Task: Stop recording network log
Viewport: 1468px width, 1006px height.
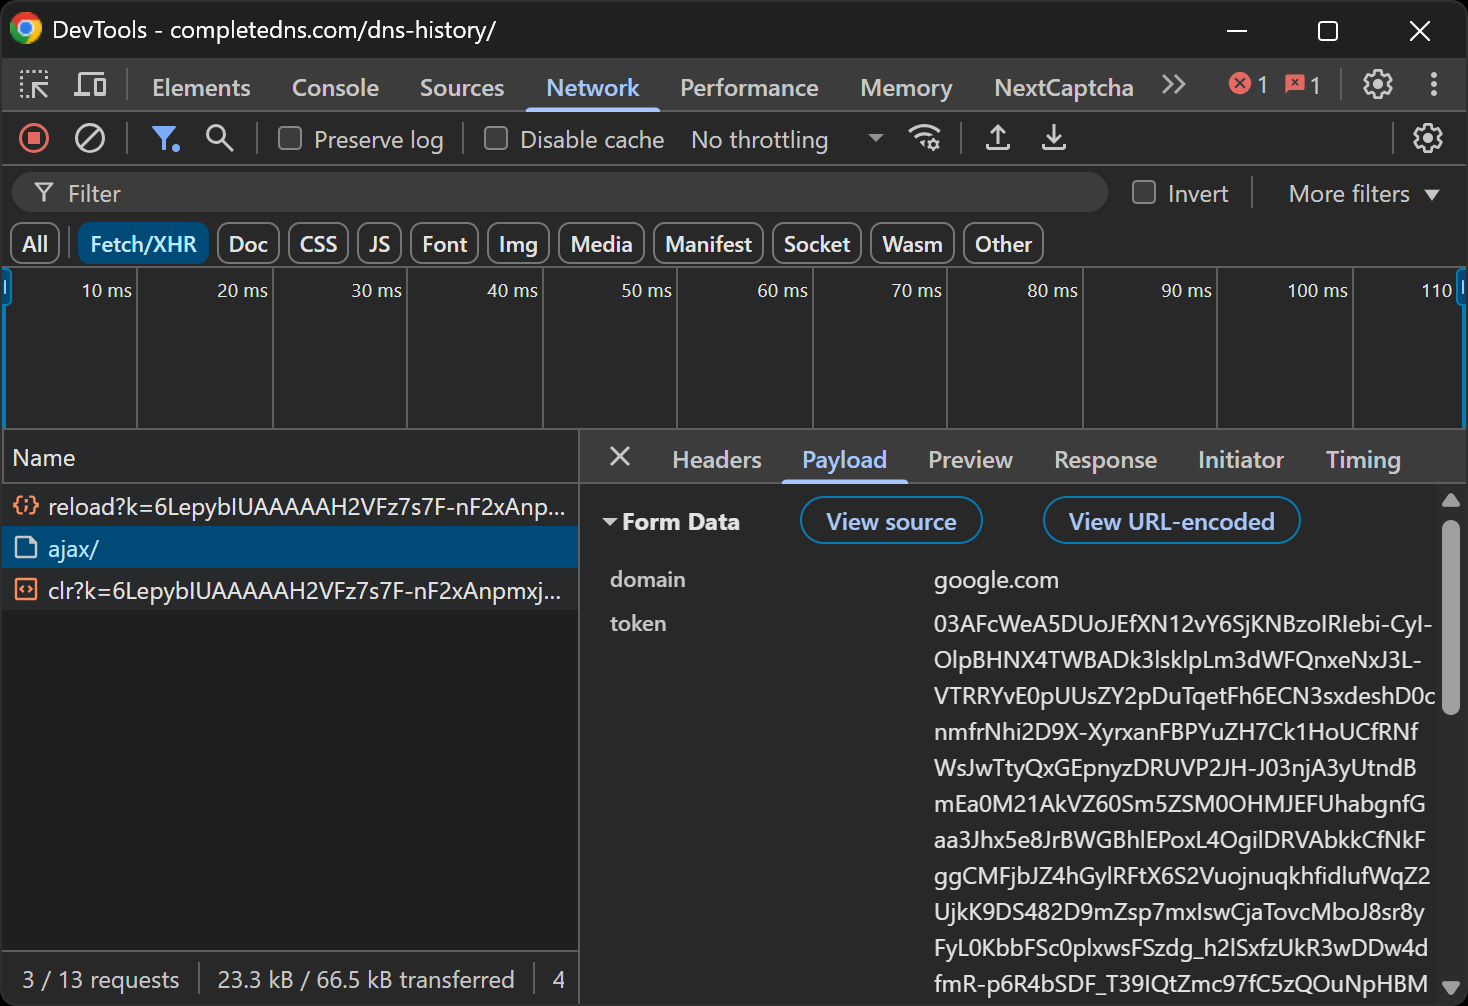Action: tap(34, 138)
